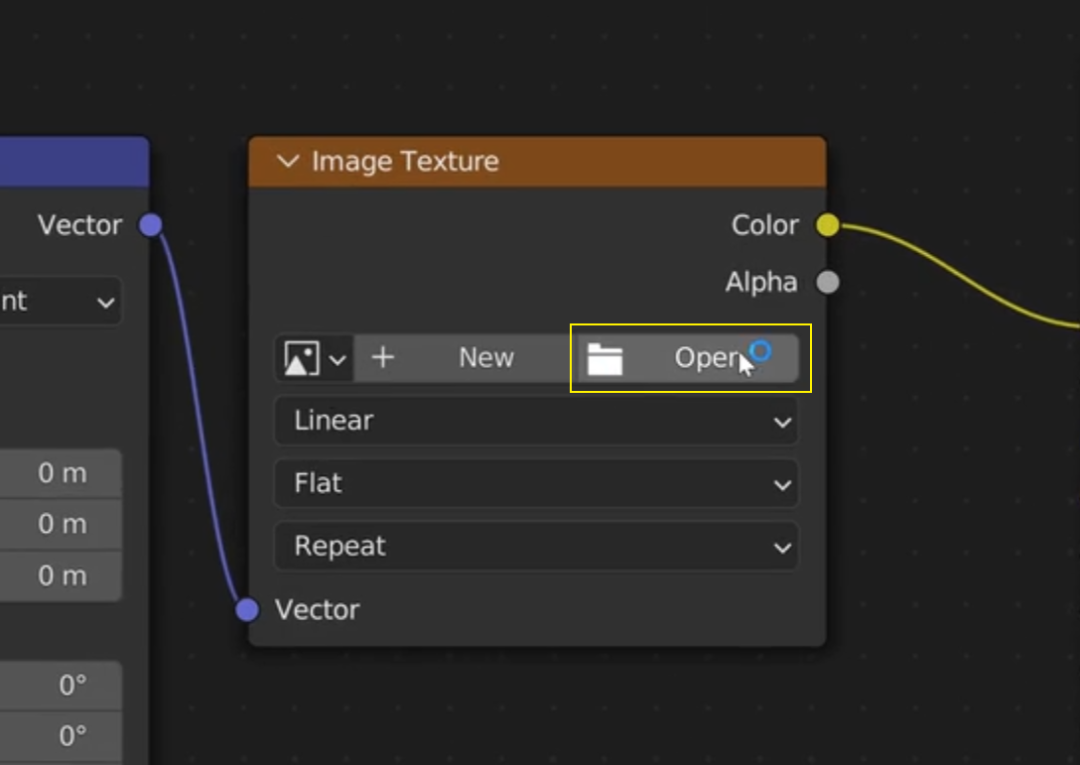Click the yellow Color output socket
Image resolution: width=1080 pixels, height=765 pixels.
827,225
